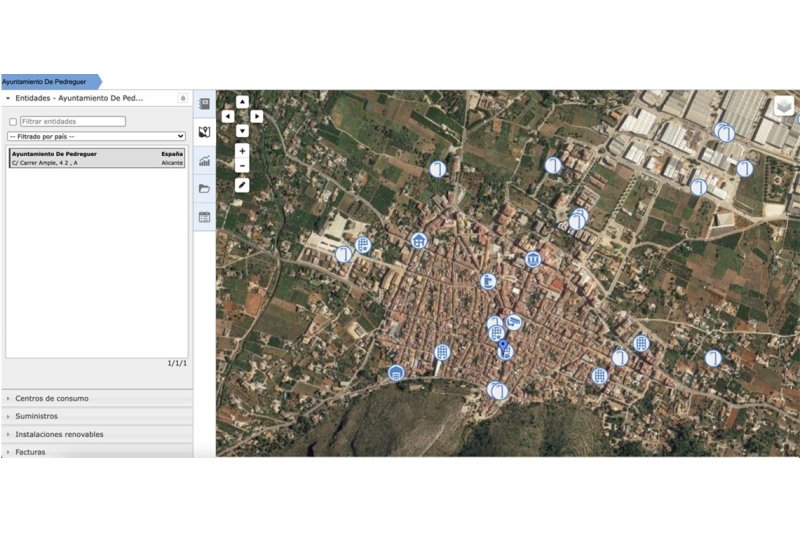Open the map layers selector

click(784, 106)
